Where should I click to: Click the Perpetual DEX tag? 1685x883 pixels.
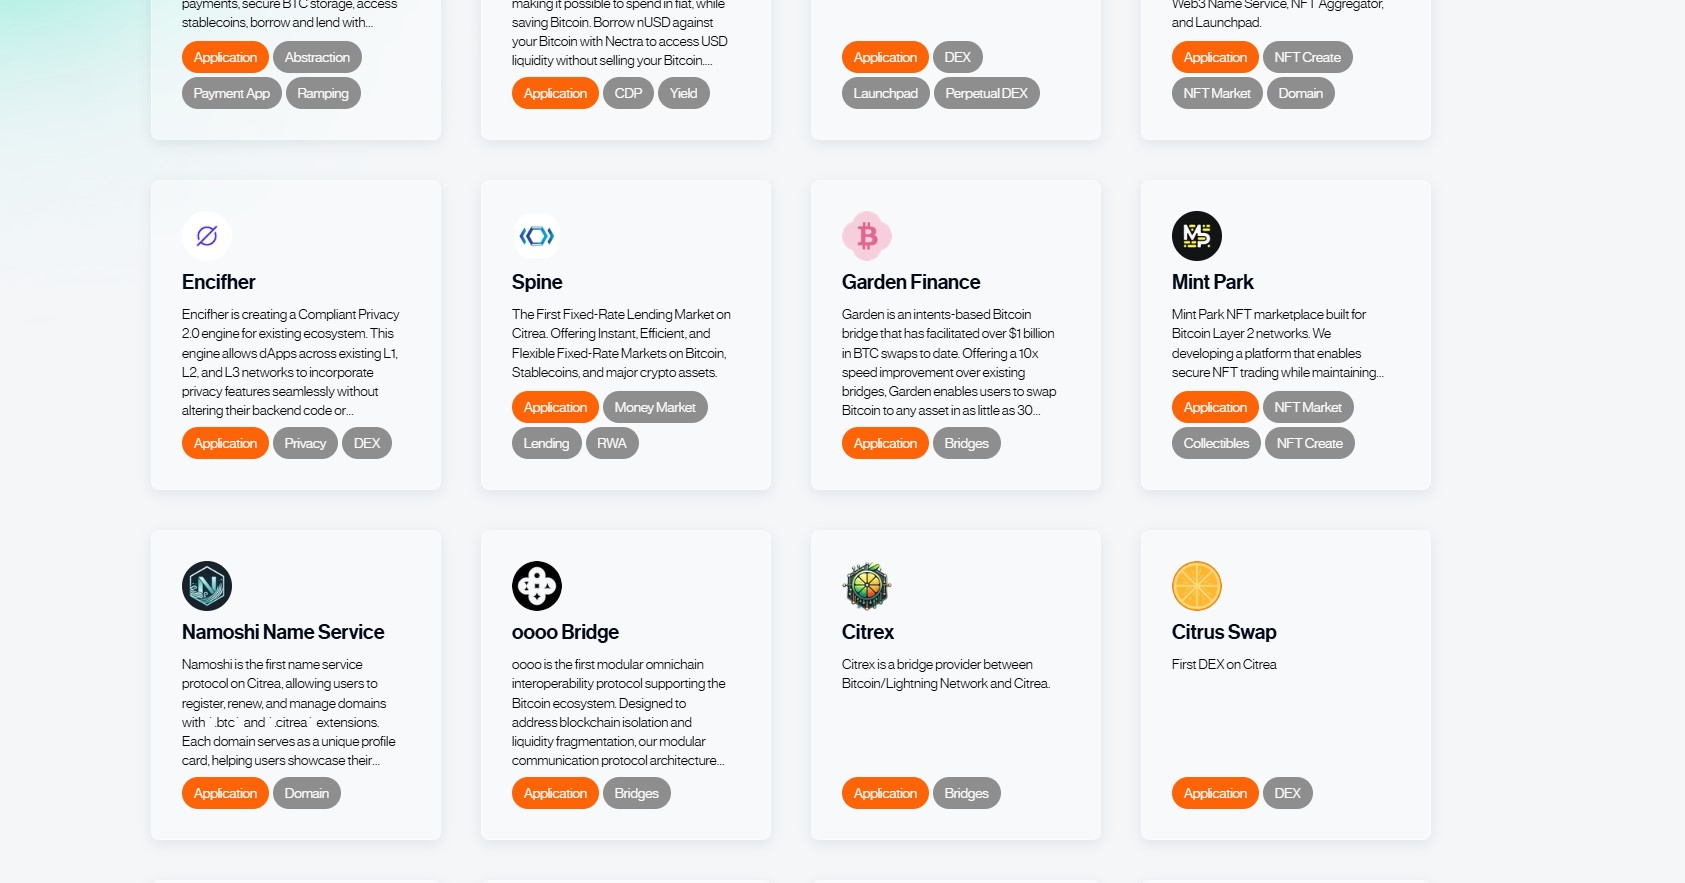coord(986,93)
